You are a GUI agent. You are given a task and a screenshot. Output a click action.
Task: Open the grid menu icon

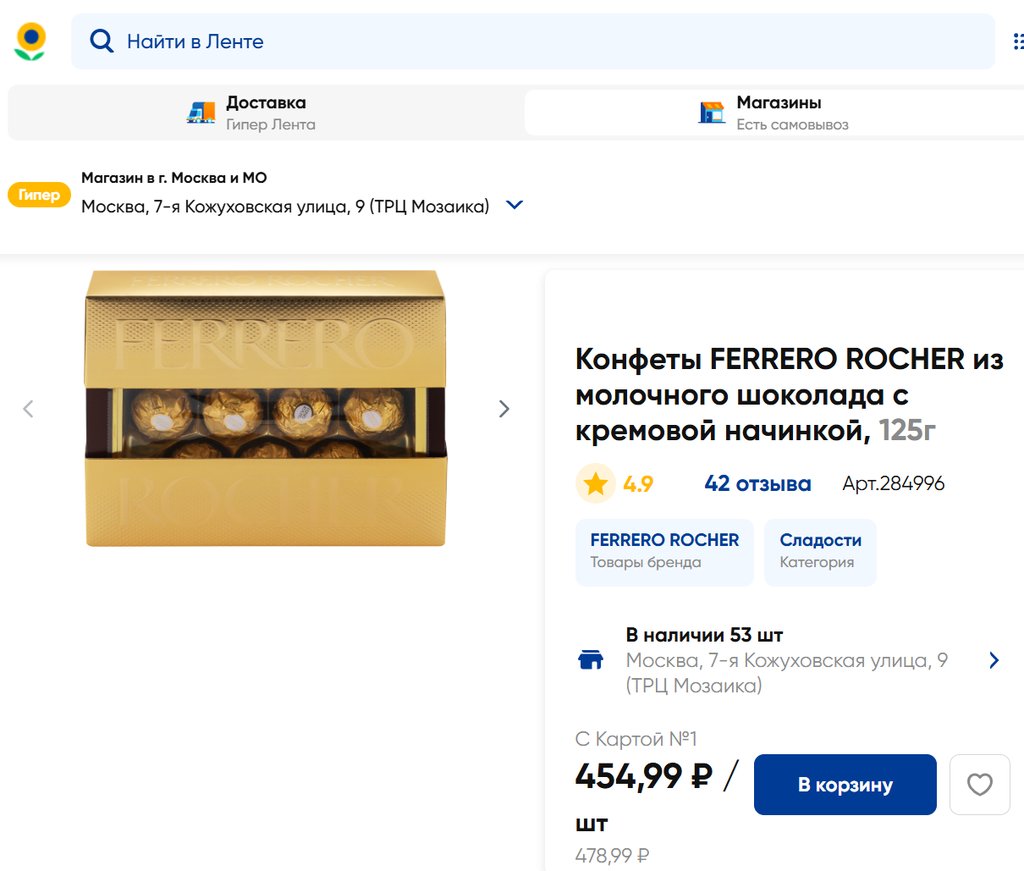[x=1018, y=41]
